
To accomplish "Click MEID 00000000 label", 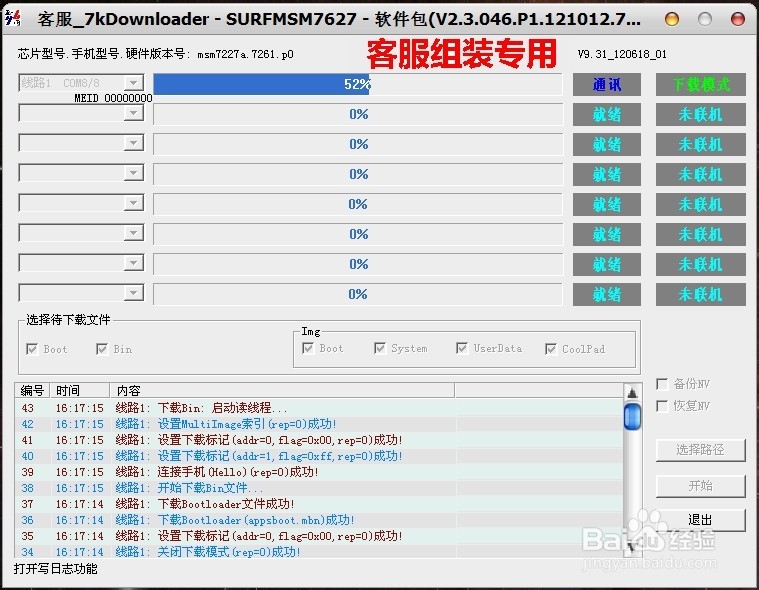I will (113, 98).
